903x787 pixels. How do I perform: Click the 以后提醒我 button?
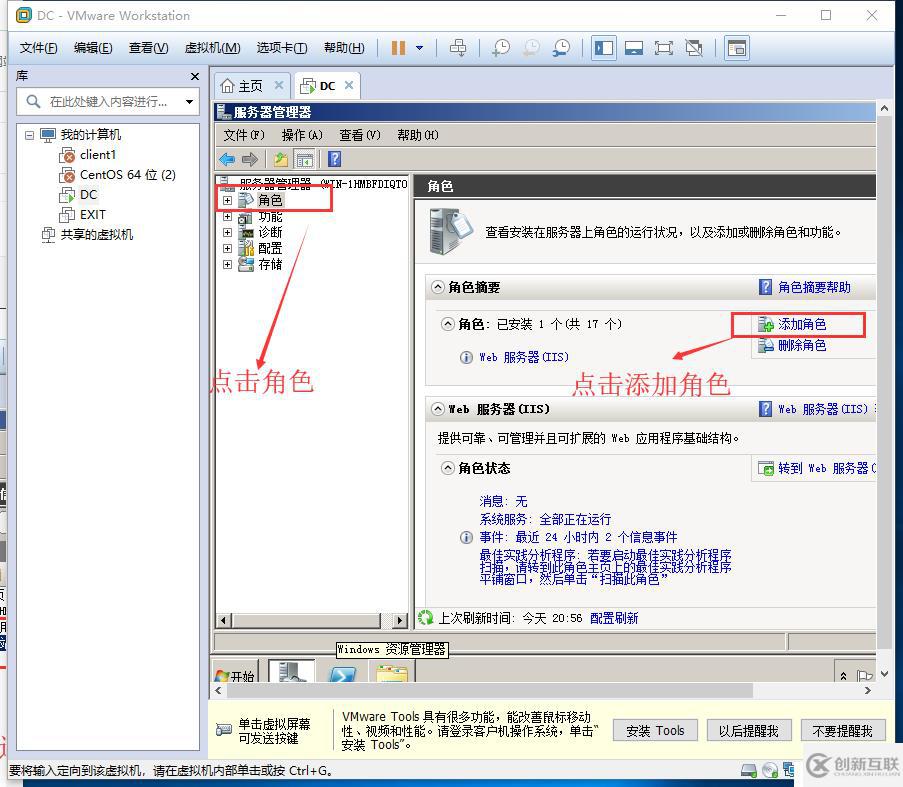(x=749, y=731)
